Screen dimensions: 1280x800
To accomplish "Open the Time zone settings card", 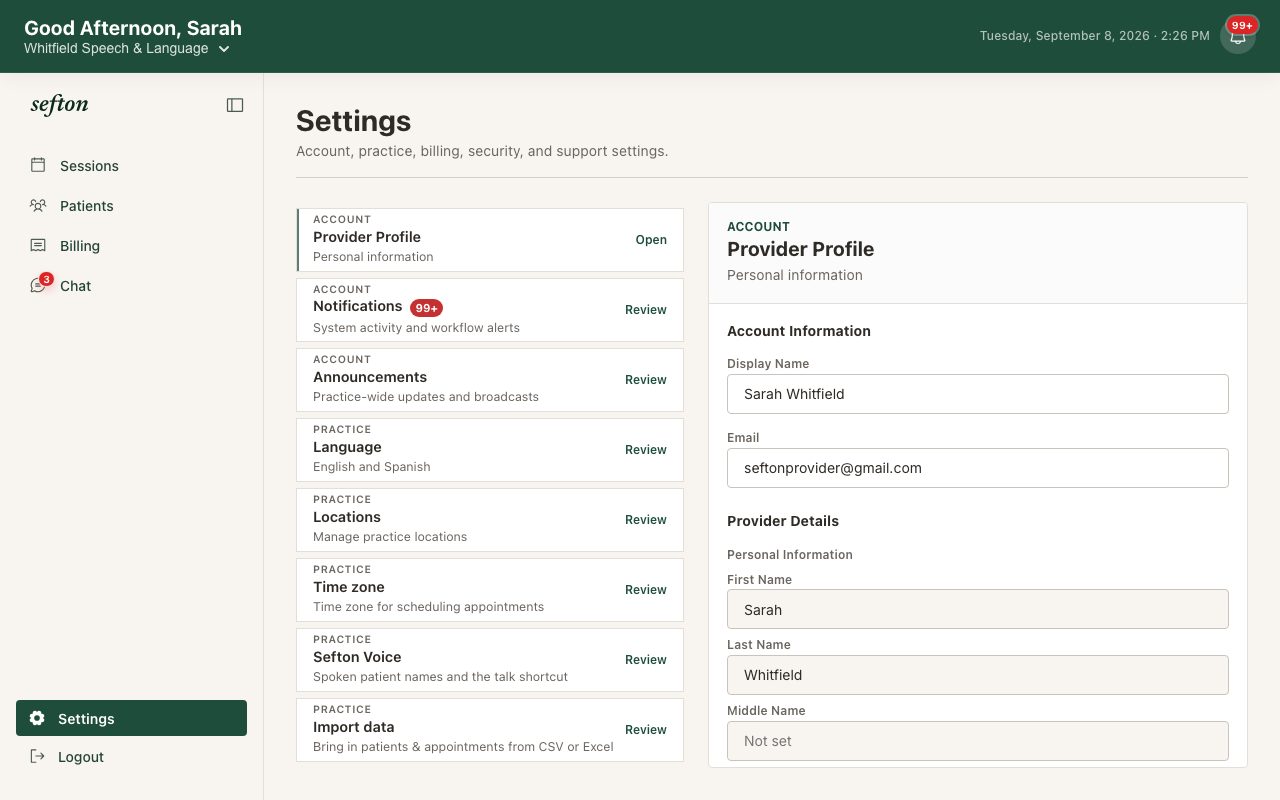I will pos(490,590).
